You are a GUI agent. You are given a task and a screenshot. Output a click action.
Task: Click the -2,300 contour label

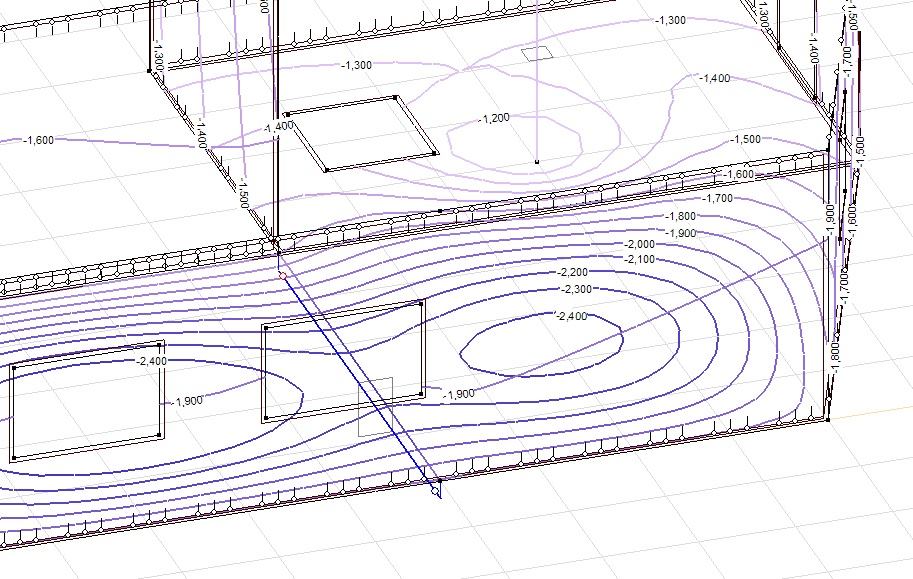pos(577,289)
